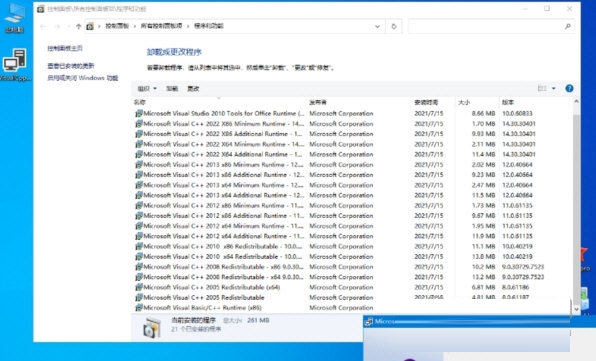
Task: Click the window title bar control panel icon
Action: coord(41,8)
